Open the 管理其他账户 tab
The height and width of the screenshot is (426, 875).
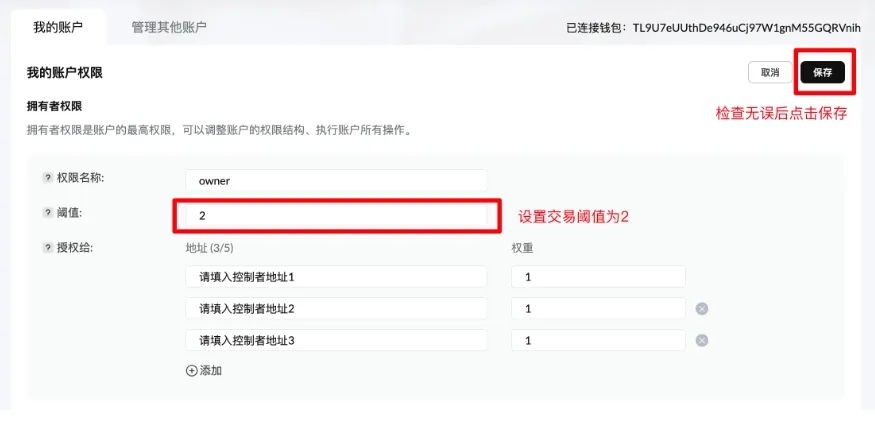[169, 27]
